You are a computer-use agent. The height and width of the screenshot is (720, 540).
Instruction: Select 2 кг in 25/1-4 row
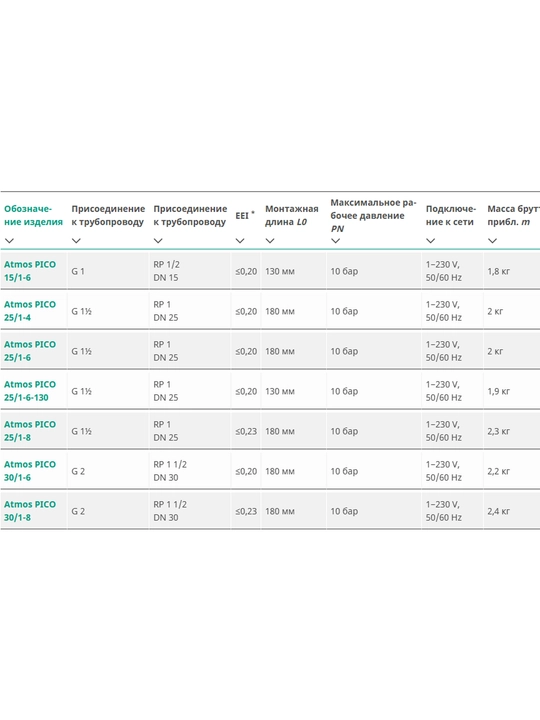click(x=495, y=311)
